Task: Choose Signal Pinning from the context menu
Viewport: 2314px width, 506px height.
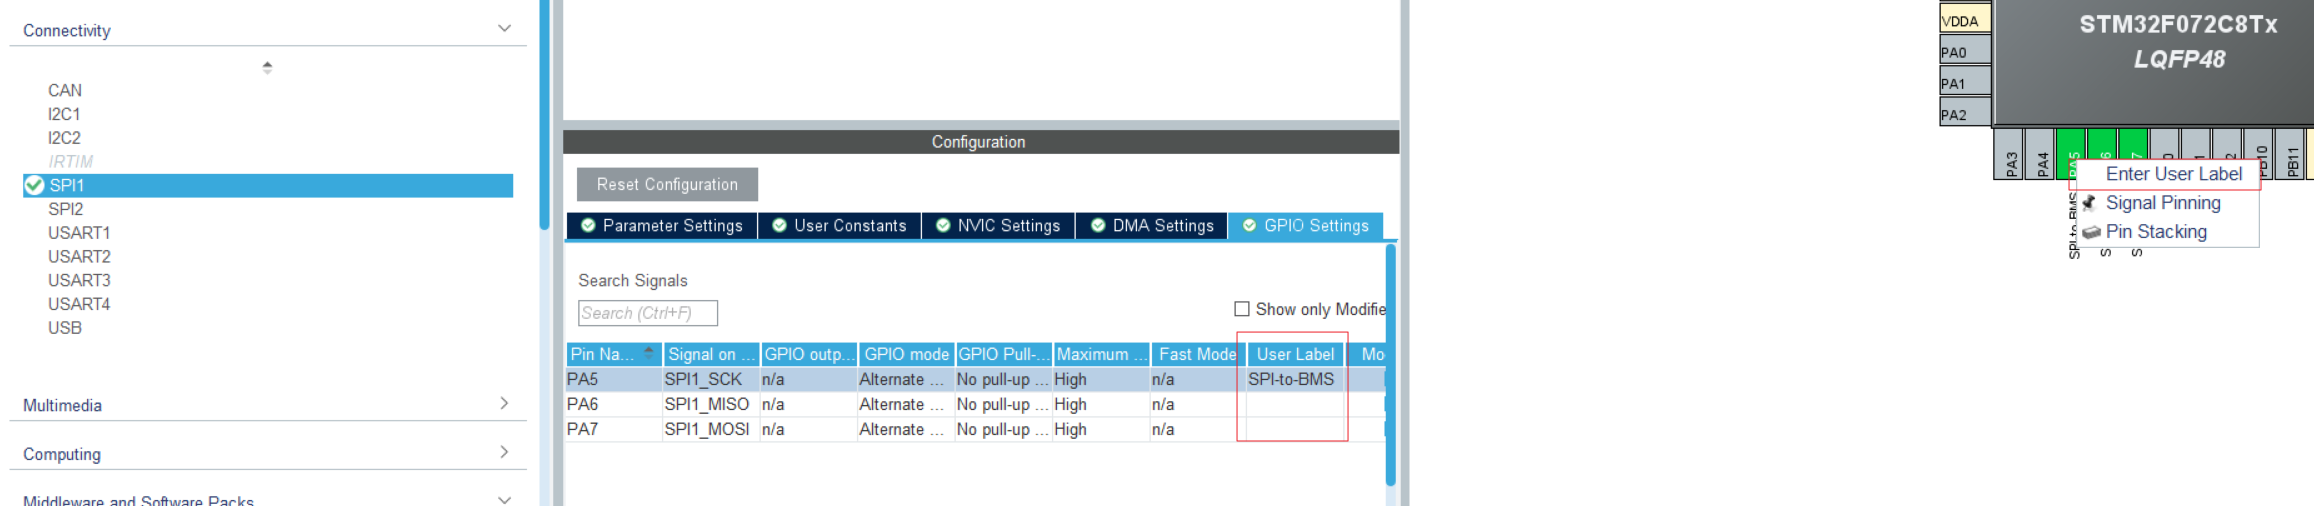Action: click(x=2163, y=203)
